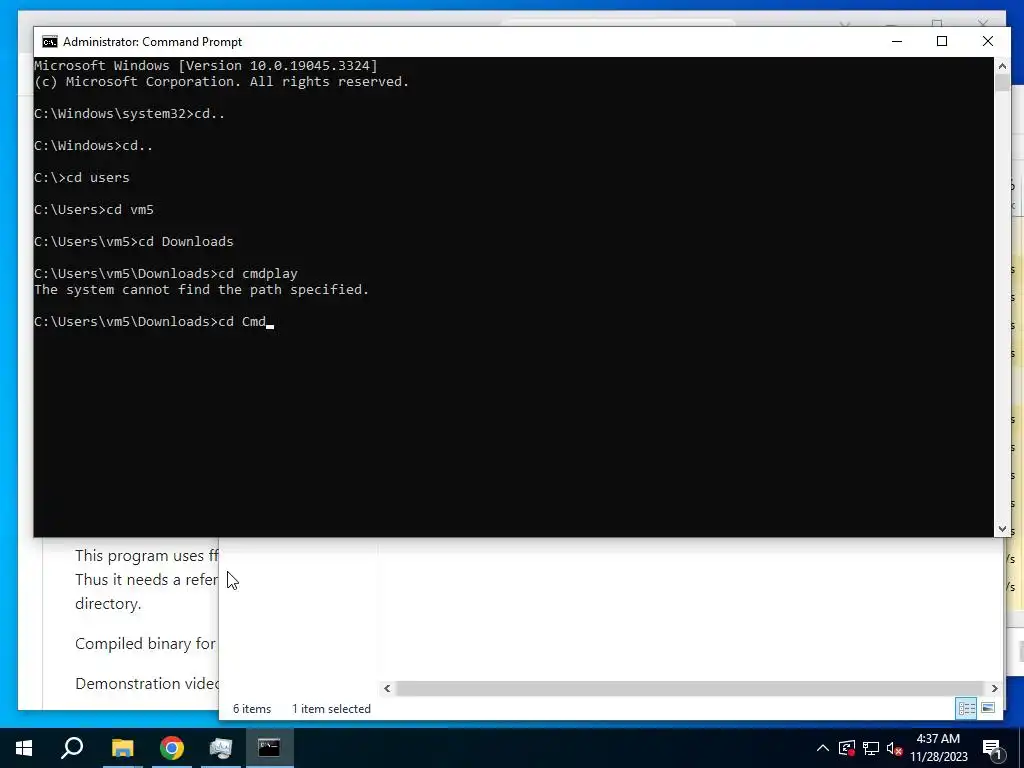Click the Command Prompt scroll up arrow
1024x768 pixels.
tap(1002, 65)
